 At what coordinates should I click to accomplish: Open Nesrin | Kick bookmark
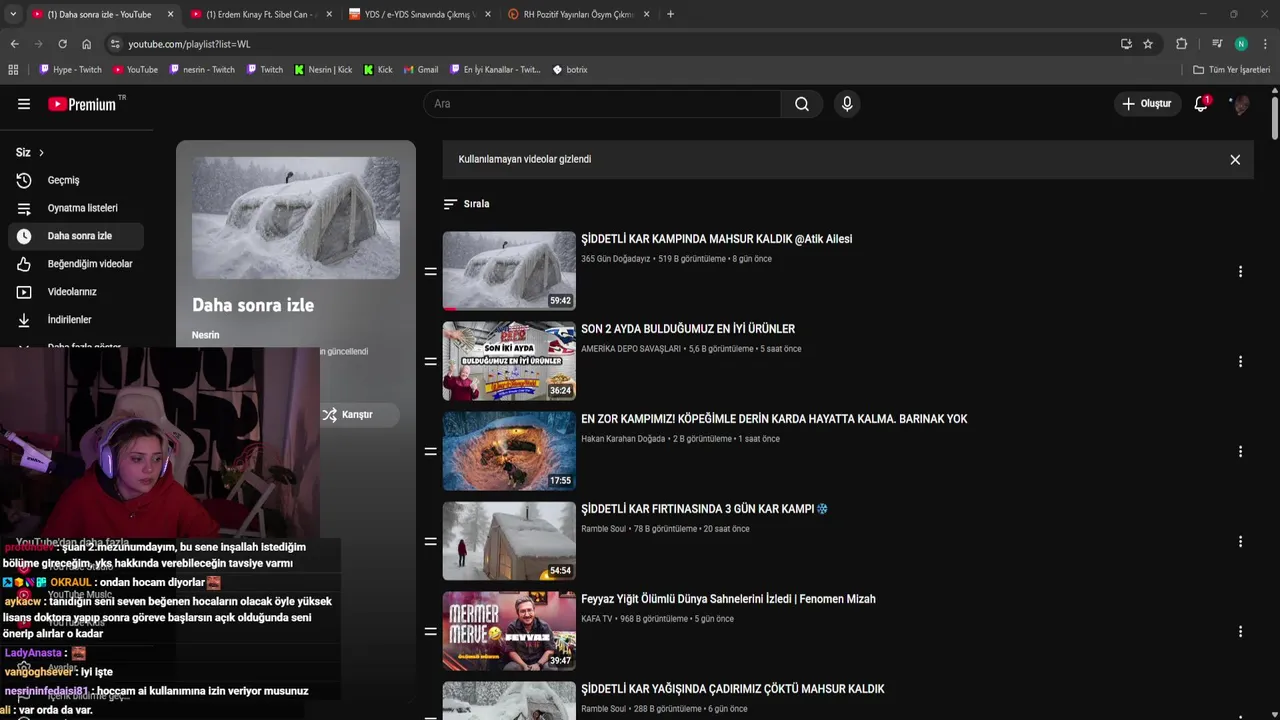point(323,70)
